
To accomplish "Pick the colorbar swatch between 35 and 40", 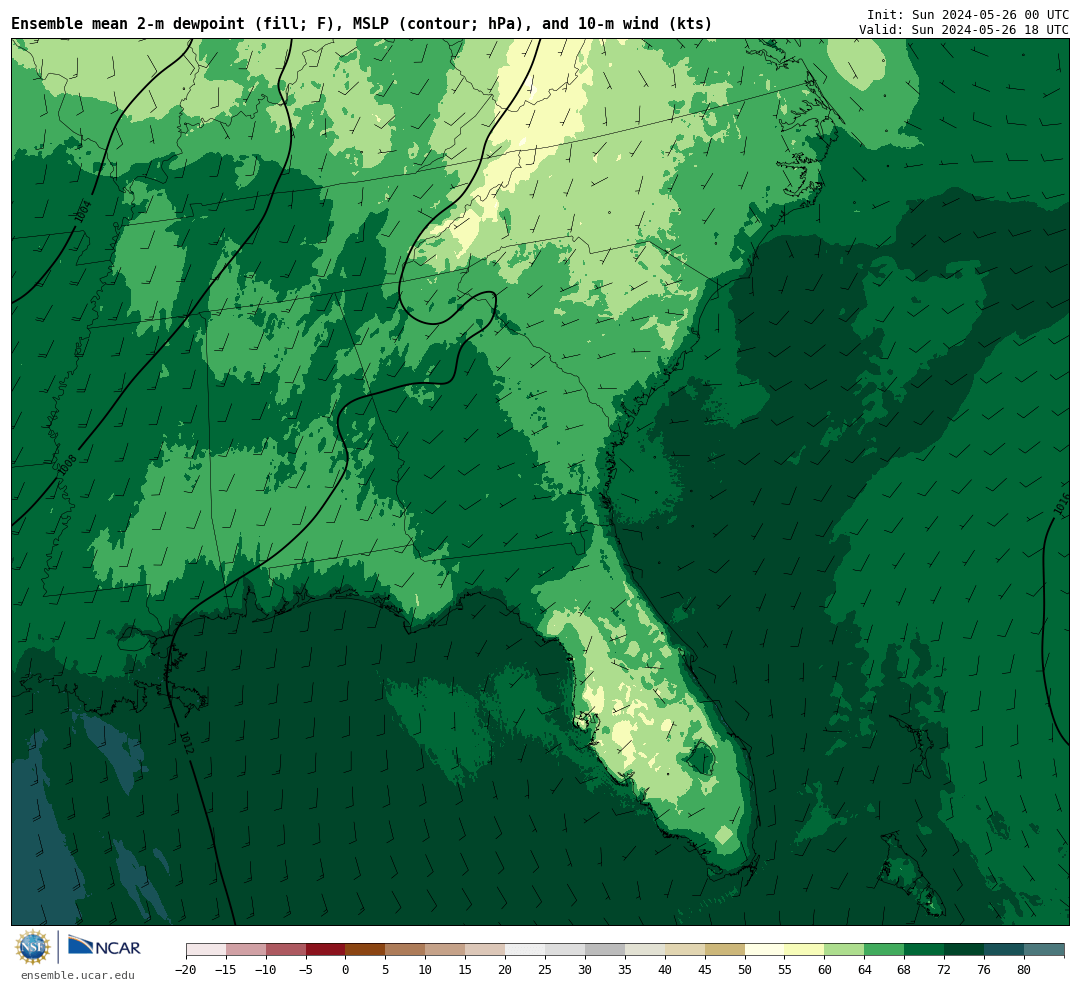I will 645,950.
